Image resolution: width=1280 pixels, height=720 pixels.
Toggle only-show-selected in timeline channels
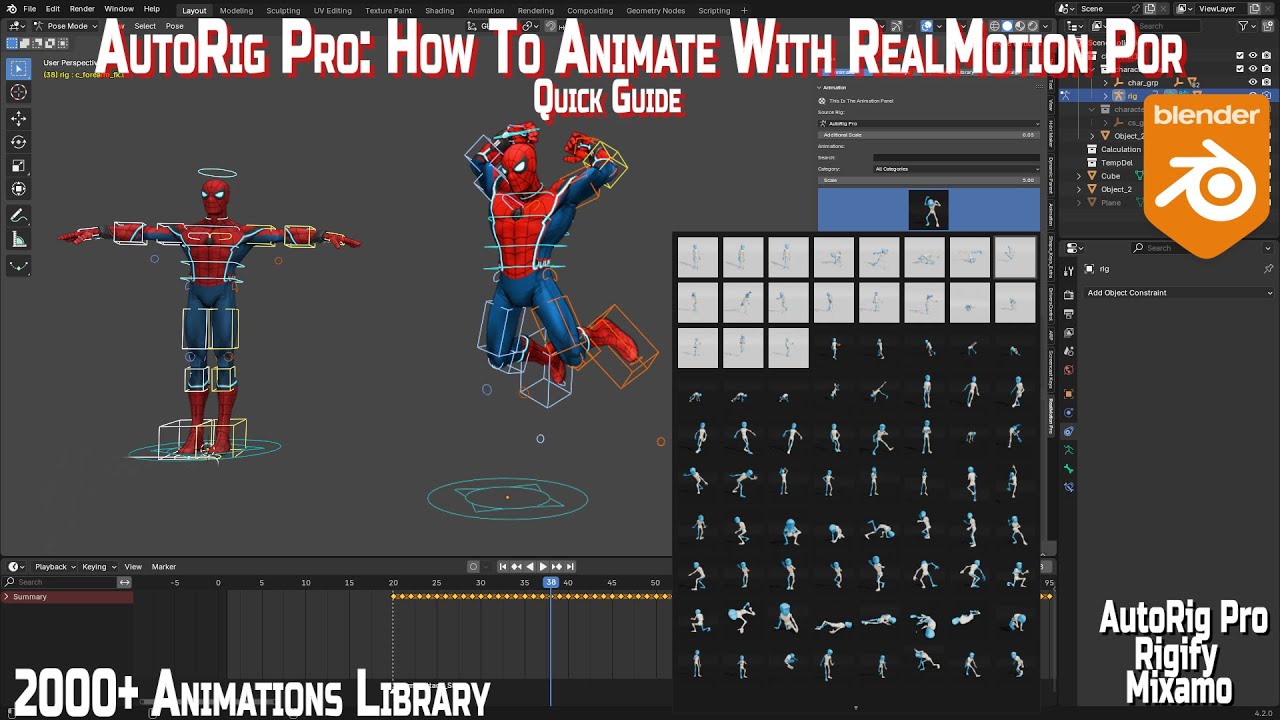(x=124, y=582)
